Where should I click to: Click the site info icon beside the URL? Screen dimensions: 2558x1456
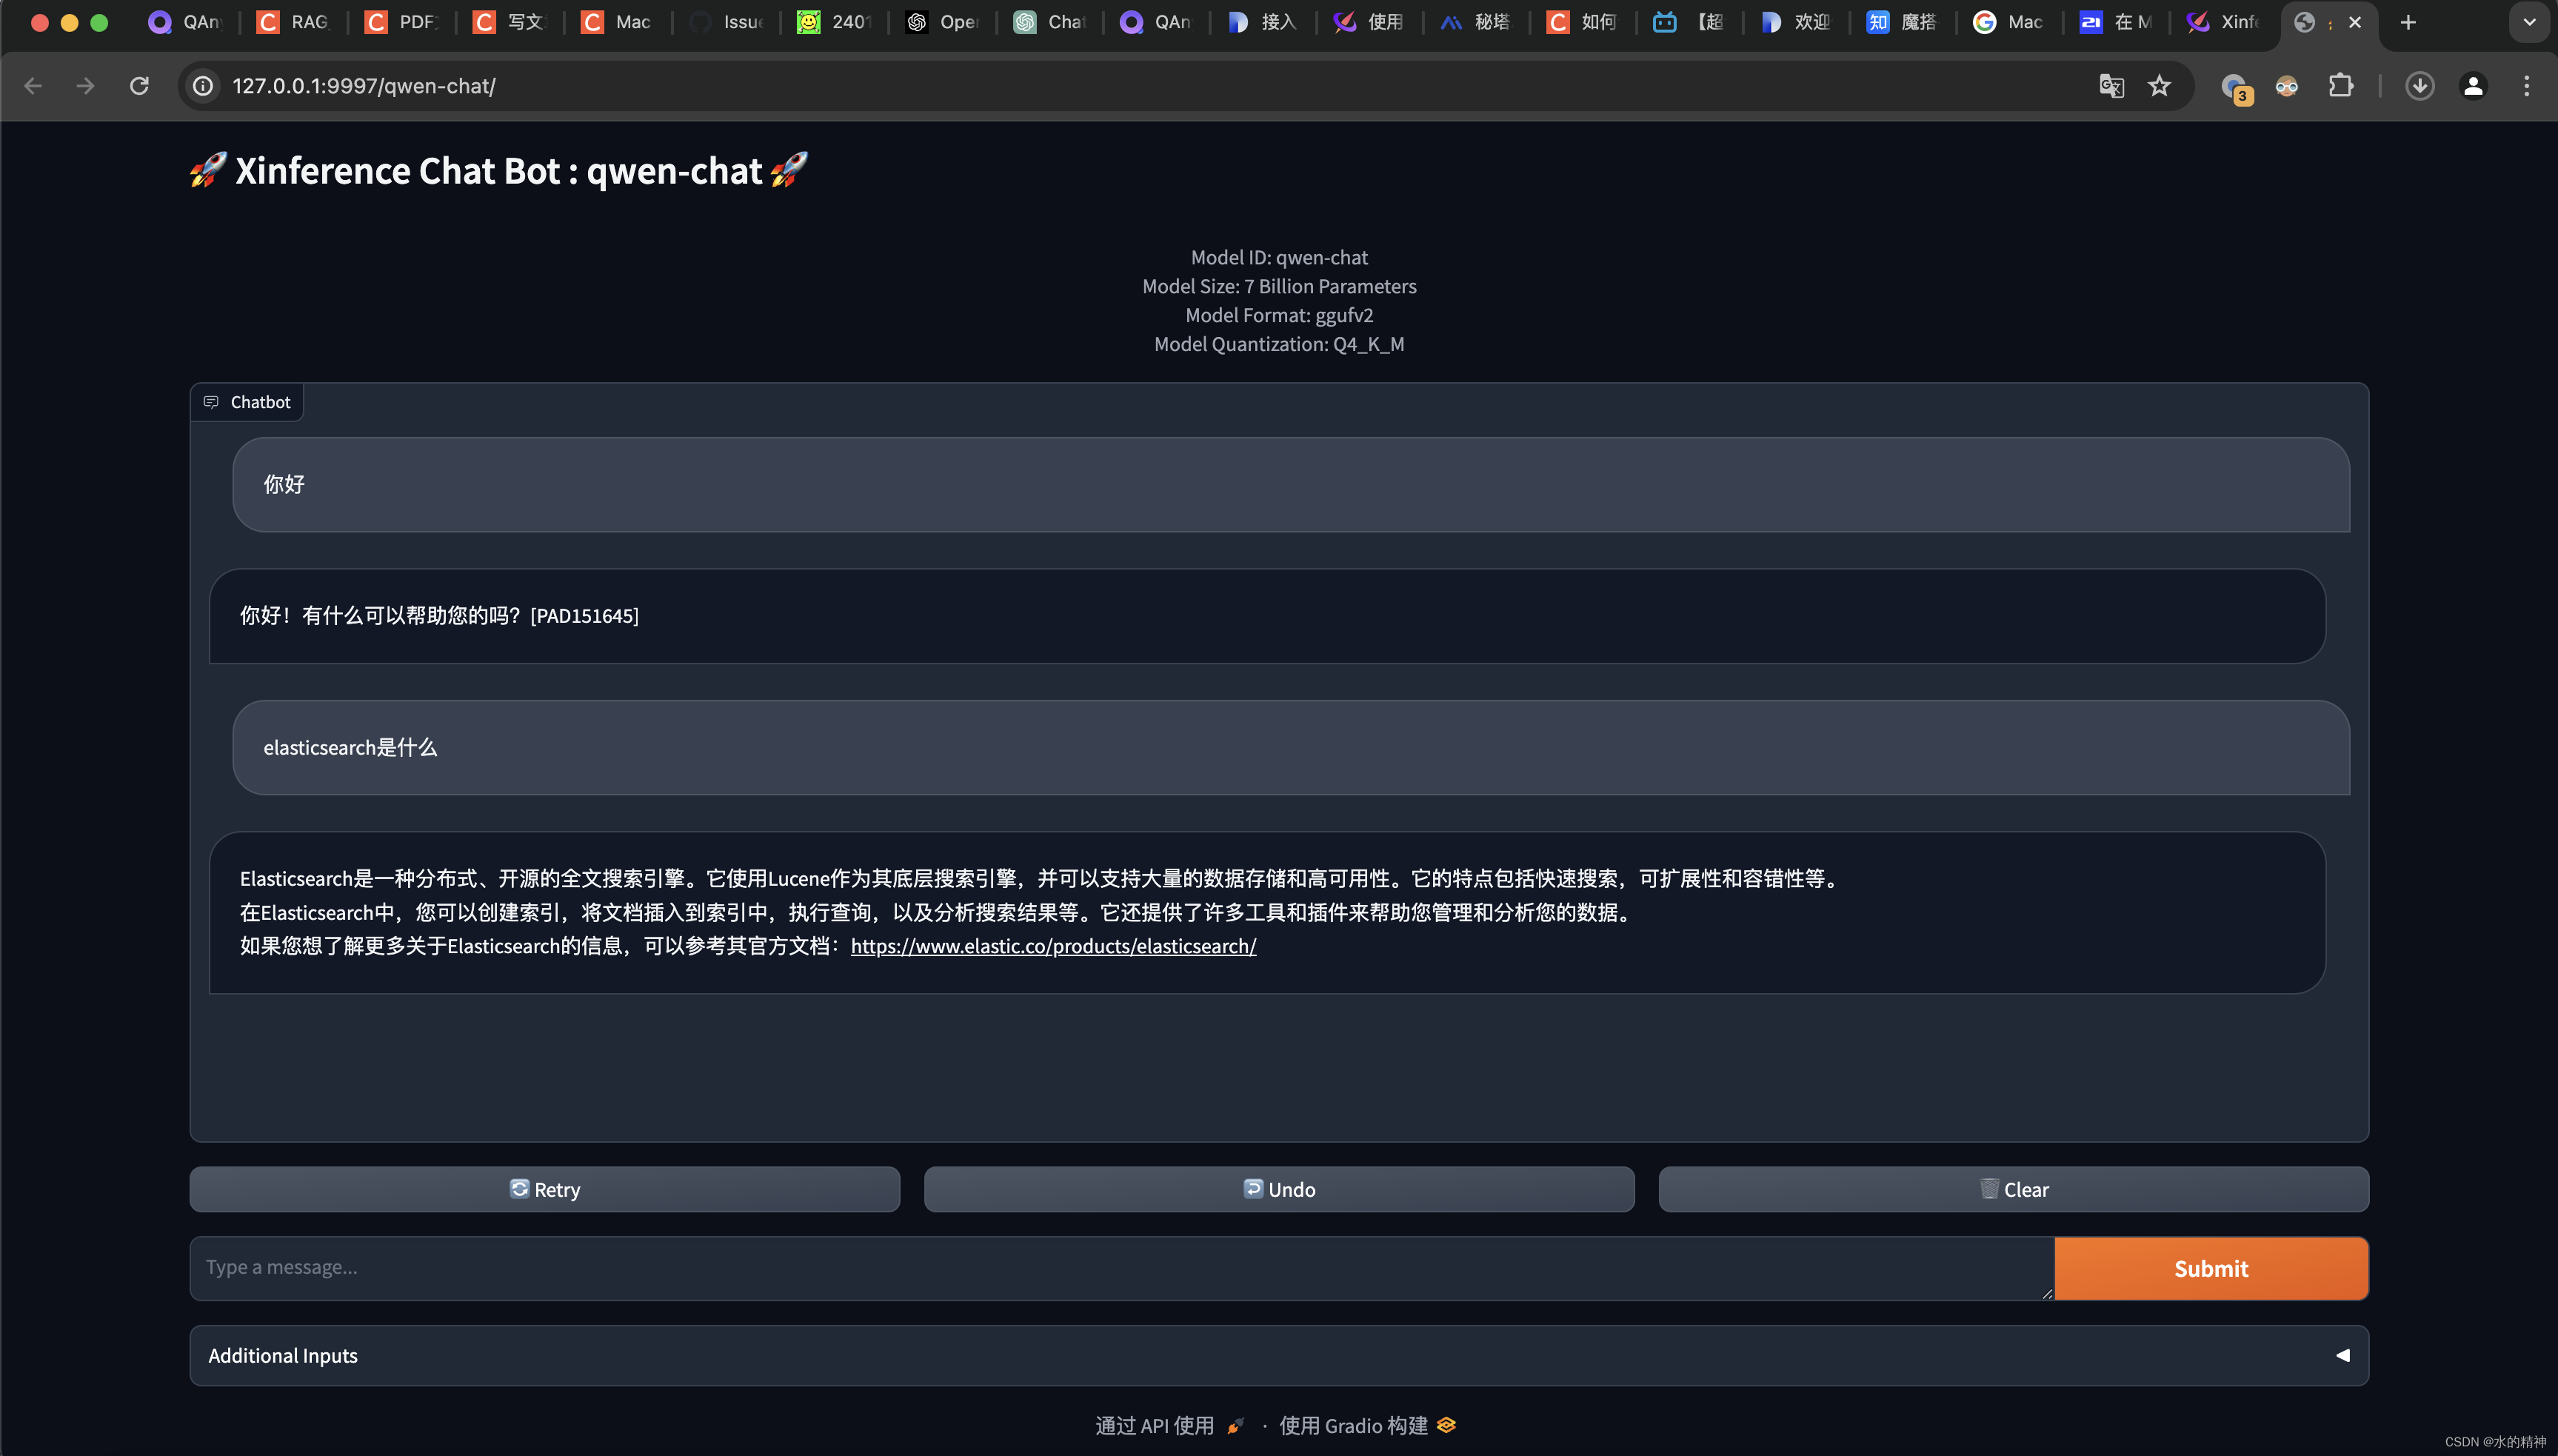(202, 86)
